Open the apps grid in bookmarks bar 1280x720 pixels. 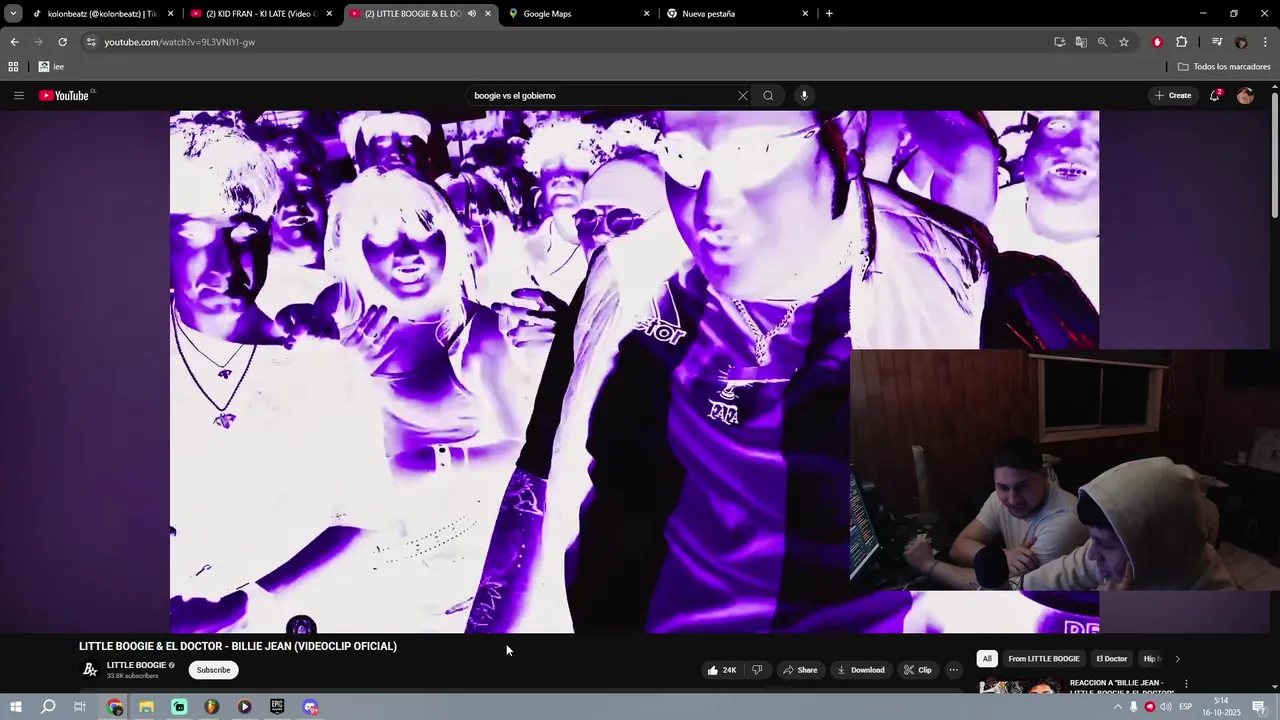point(13,67)
